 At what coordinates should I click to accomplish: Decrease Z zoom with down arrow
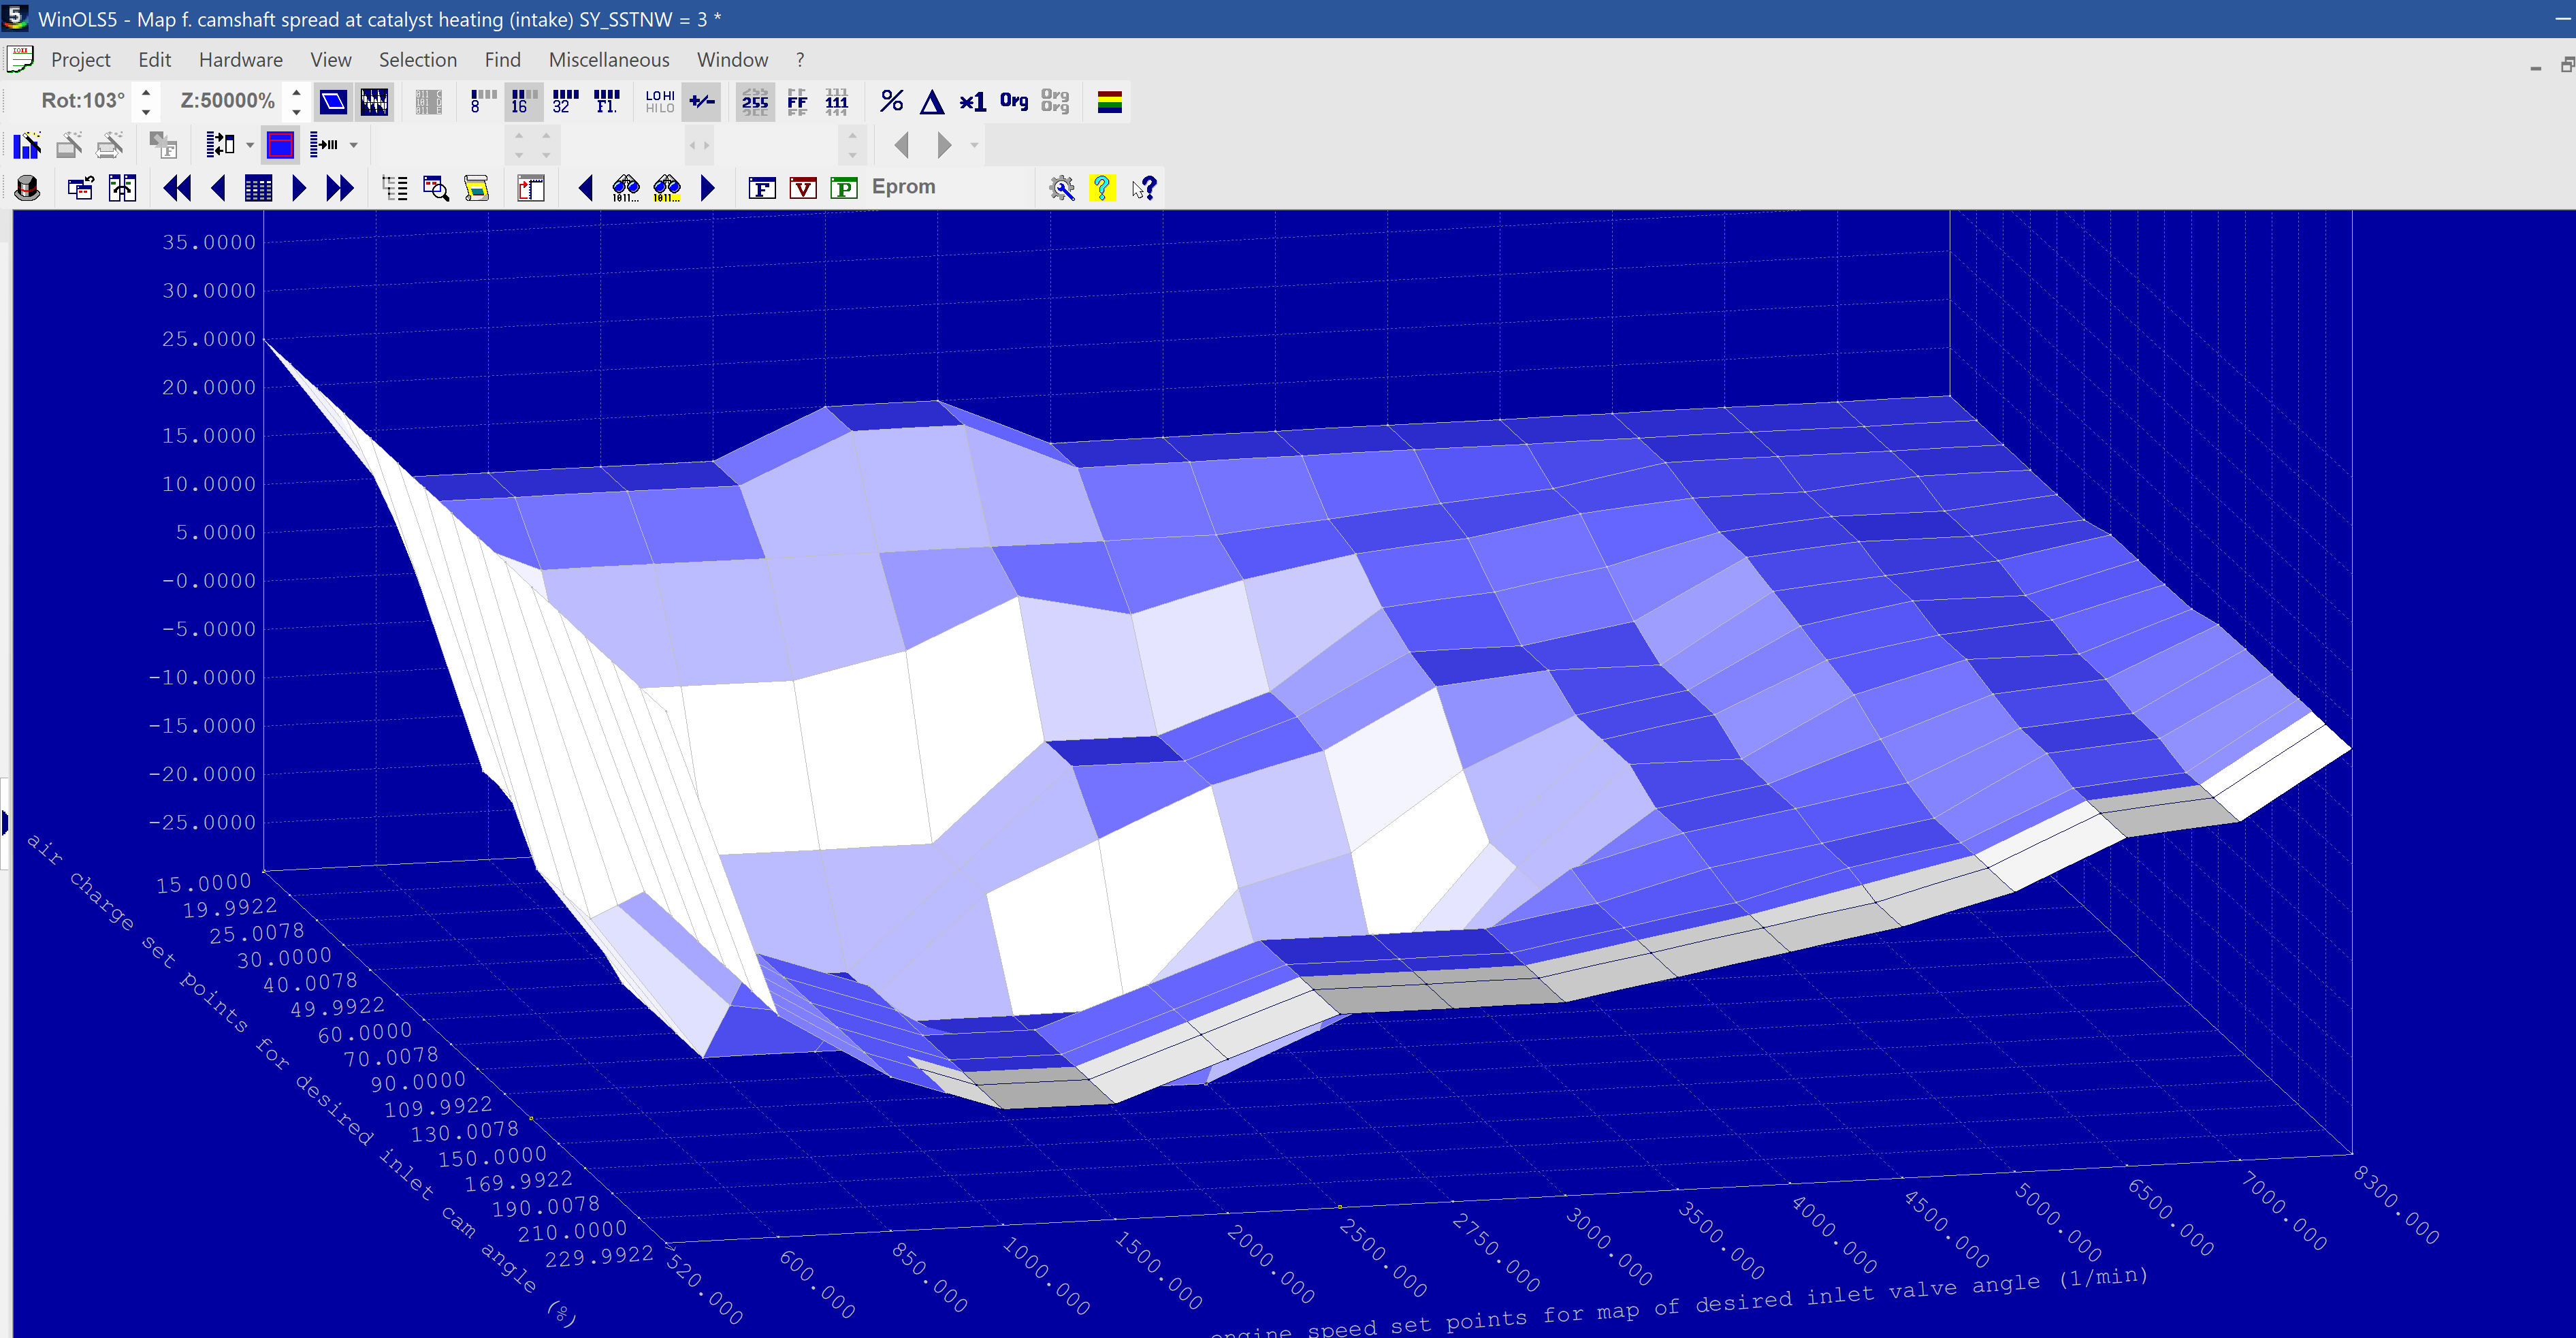pos(296,110)
